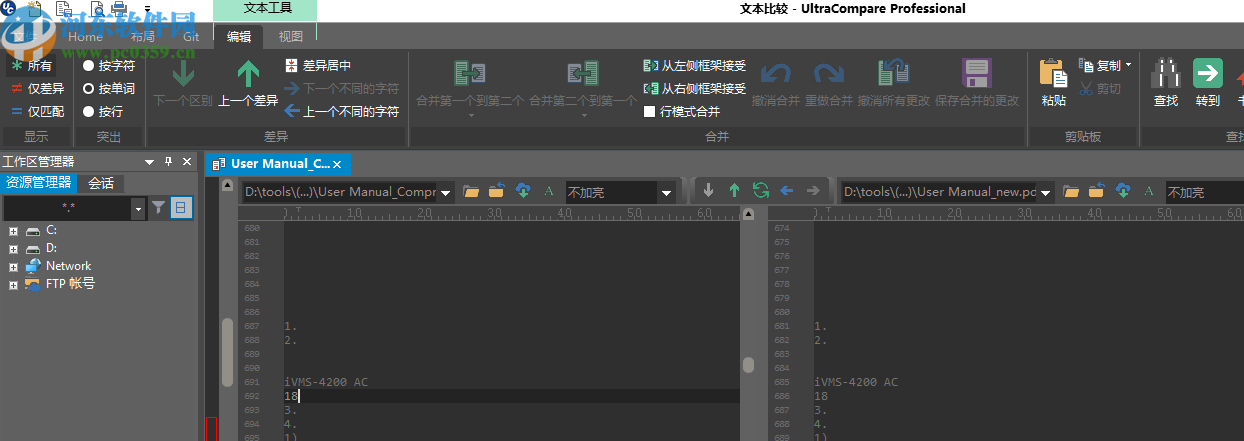Open file folder icon in left pane toolbar
This screenshot has height=441, width=1244.
(x=471, y=191)
